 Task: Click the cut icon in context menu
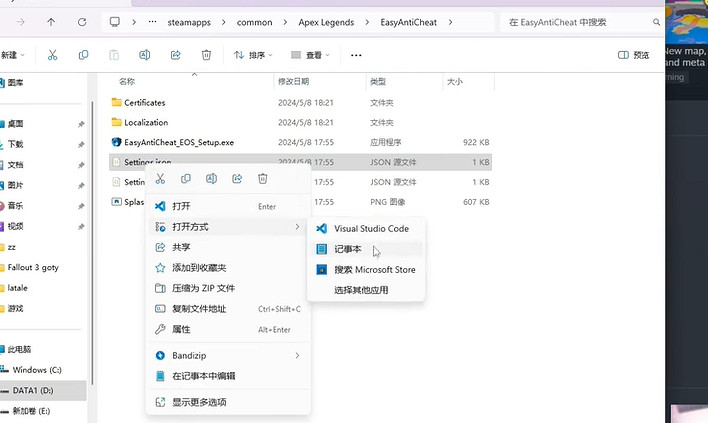pos(160,179)
